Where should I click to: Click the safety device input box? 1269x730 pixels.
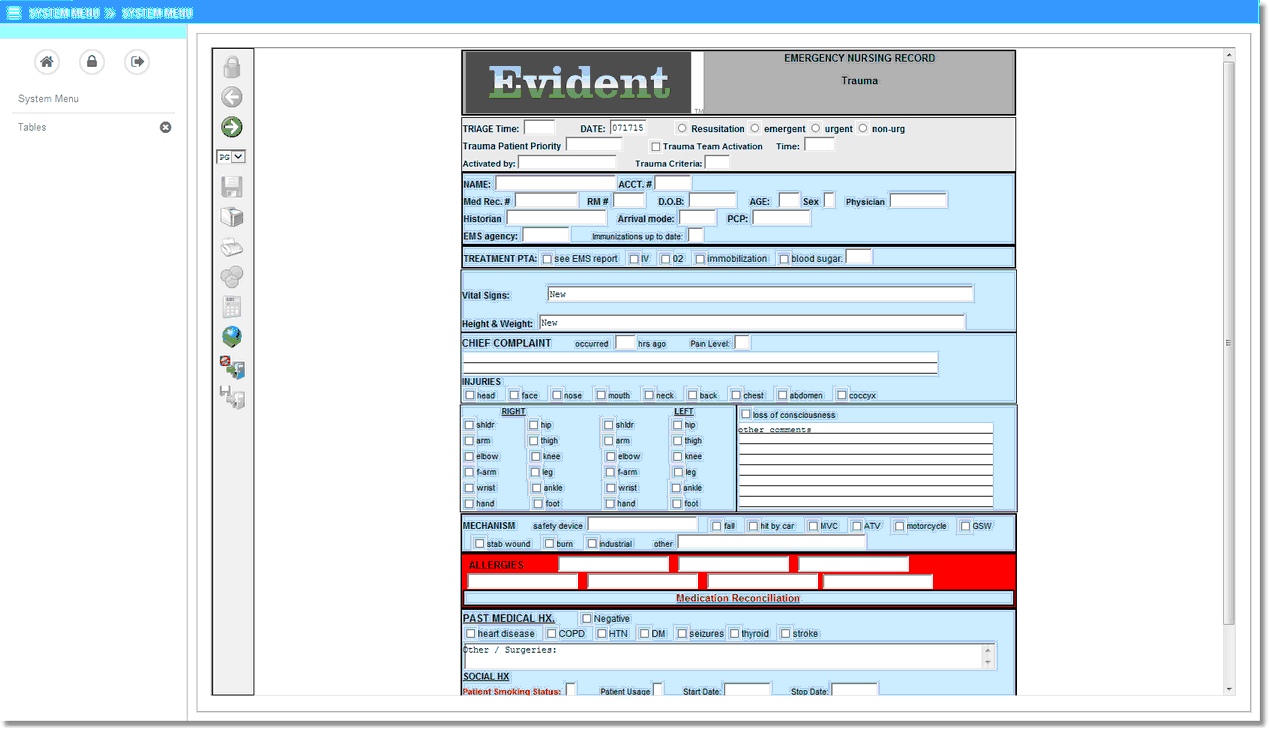coord(642,525)
